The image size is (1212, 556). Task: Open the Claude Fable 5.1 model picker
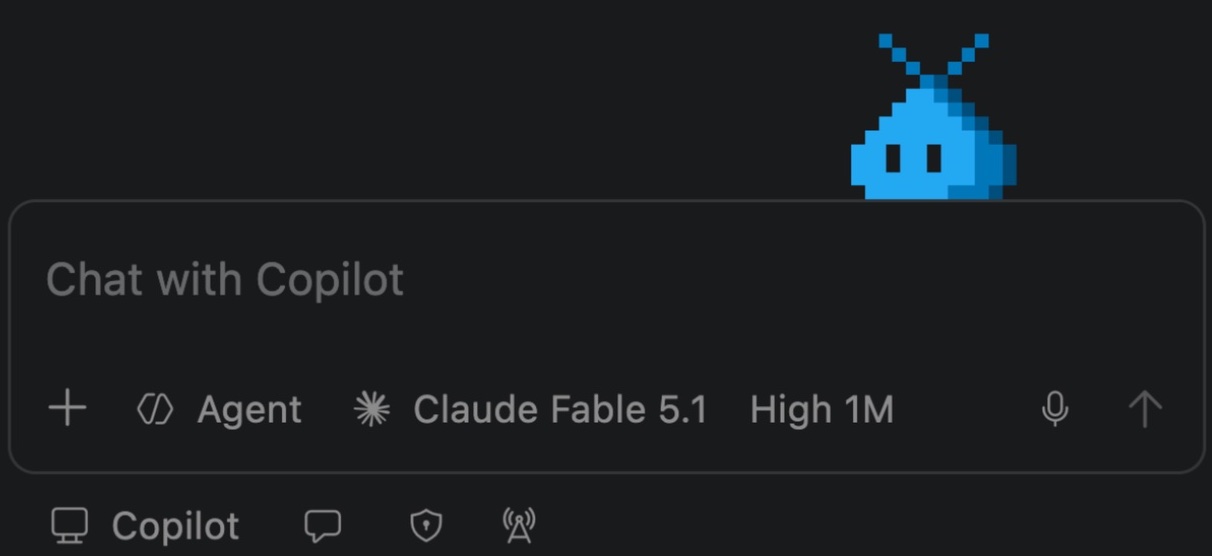pos(531,409)
